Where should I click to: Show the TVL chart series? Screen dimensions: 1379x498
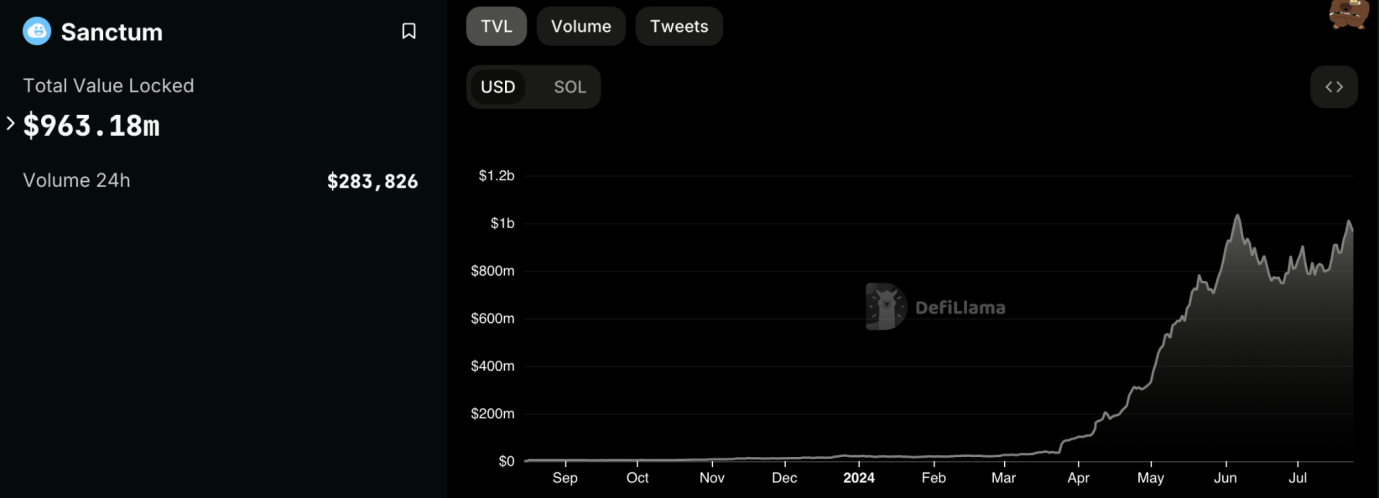pyautogui.click(x=496, y=27)
